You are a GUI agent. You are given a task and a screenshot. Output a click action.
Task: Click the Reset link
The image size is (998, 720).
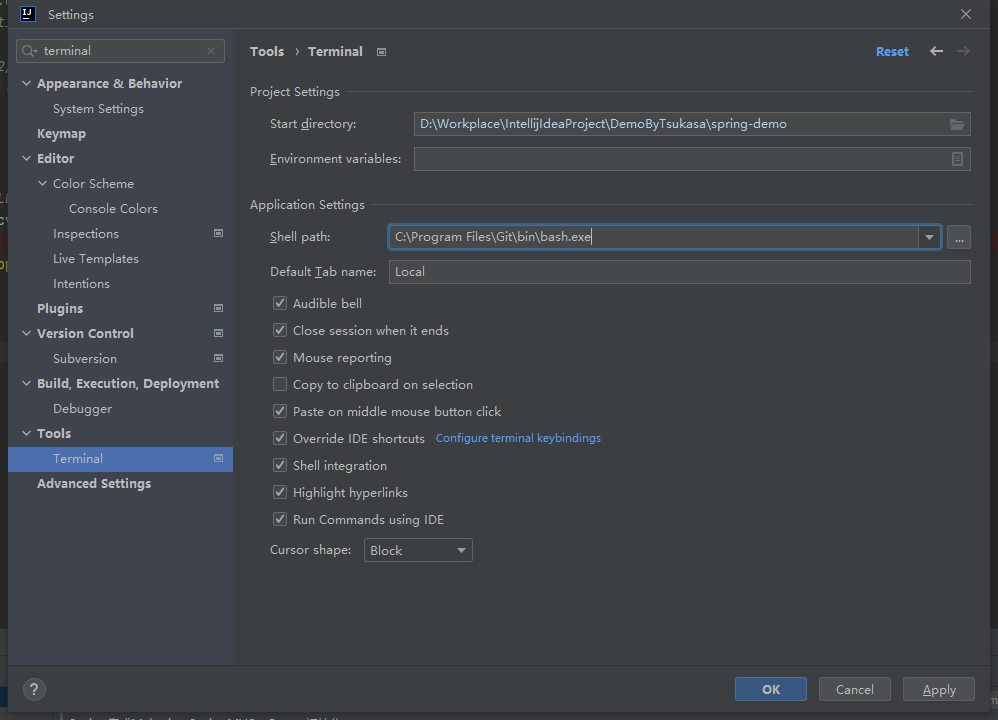click(892, 52)
